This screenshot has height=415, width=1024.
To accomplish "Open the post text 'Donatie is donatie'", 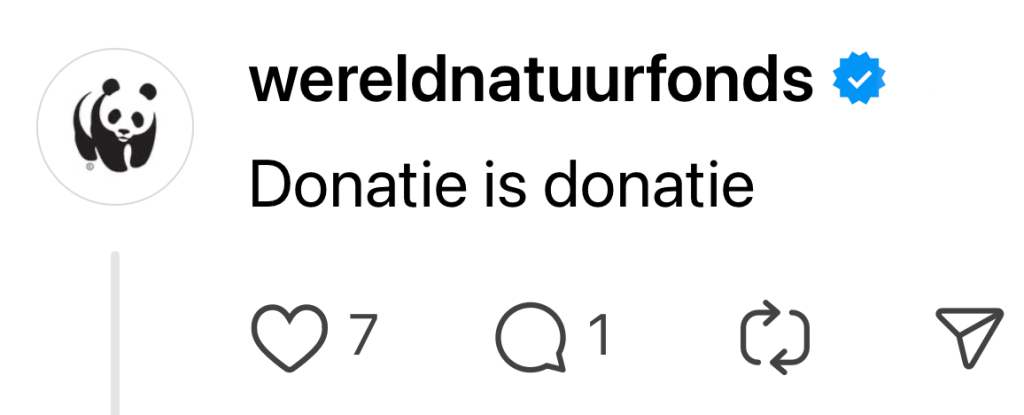I will [x=502, y=184].
